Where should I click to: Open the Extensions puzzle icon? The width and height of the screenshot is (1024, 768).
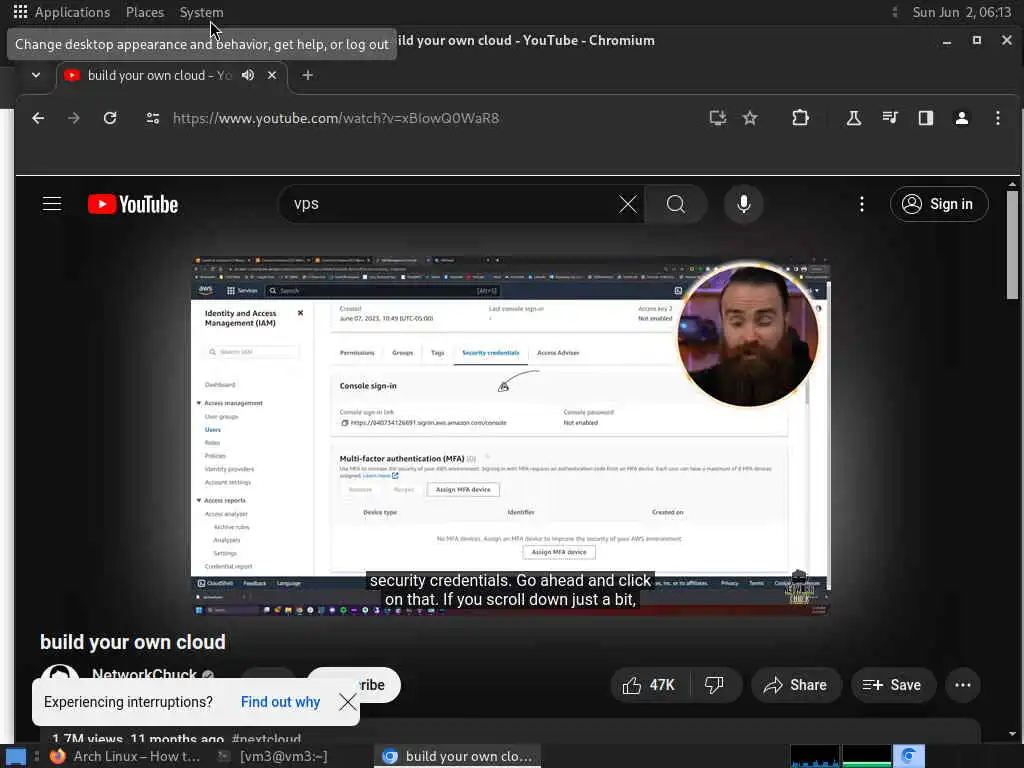pos(800,118)
